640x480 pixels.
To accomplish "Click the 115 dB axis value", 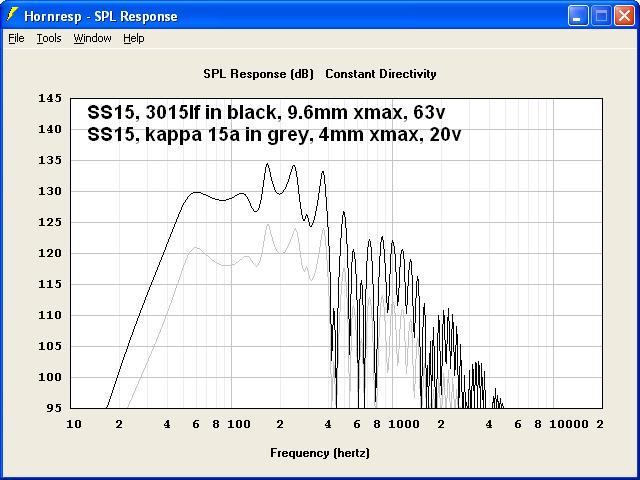I will pos(50,284).
